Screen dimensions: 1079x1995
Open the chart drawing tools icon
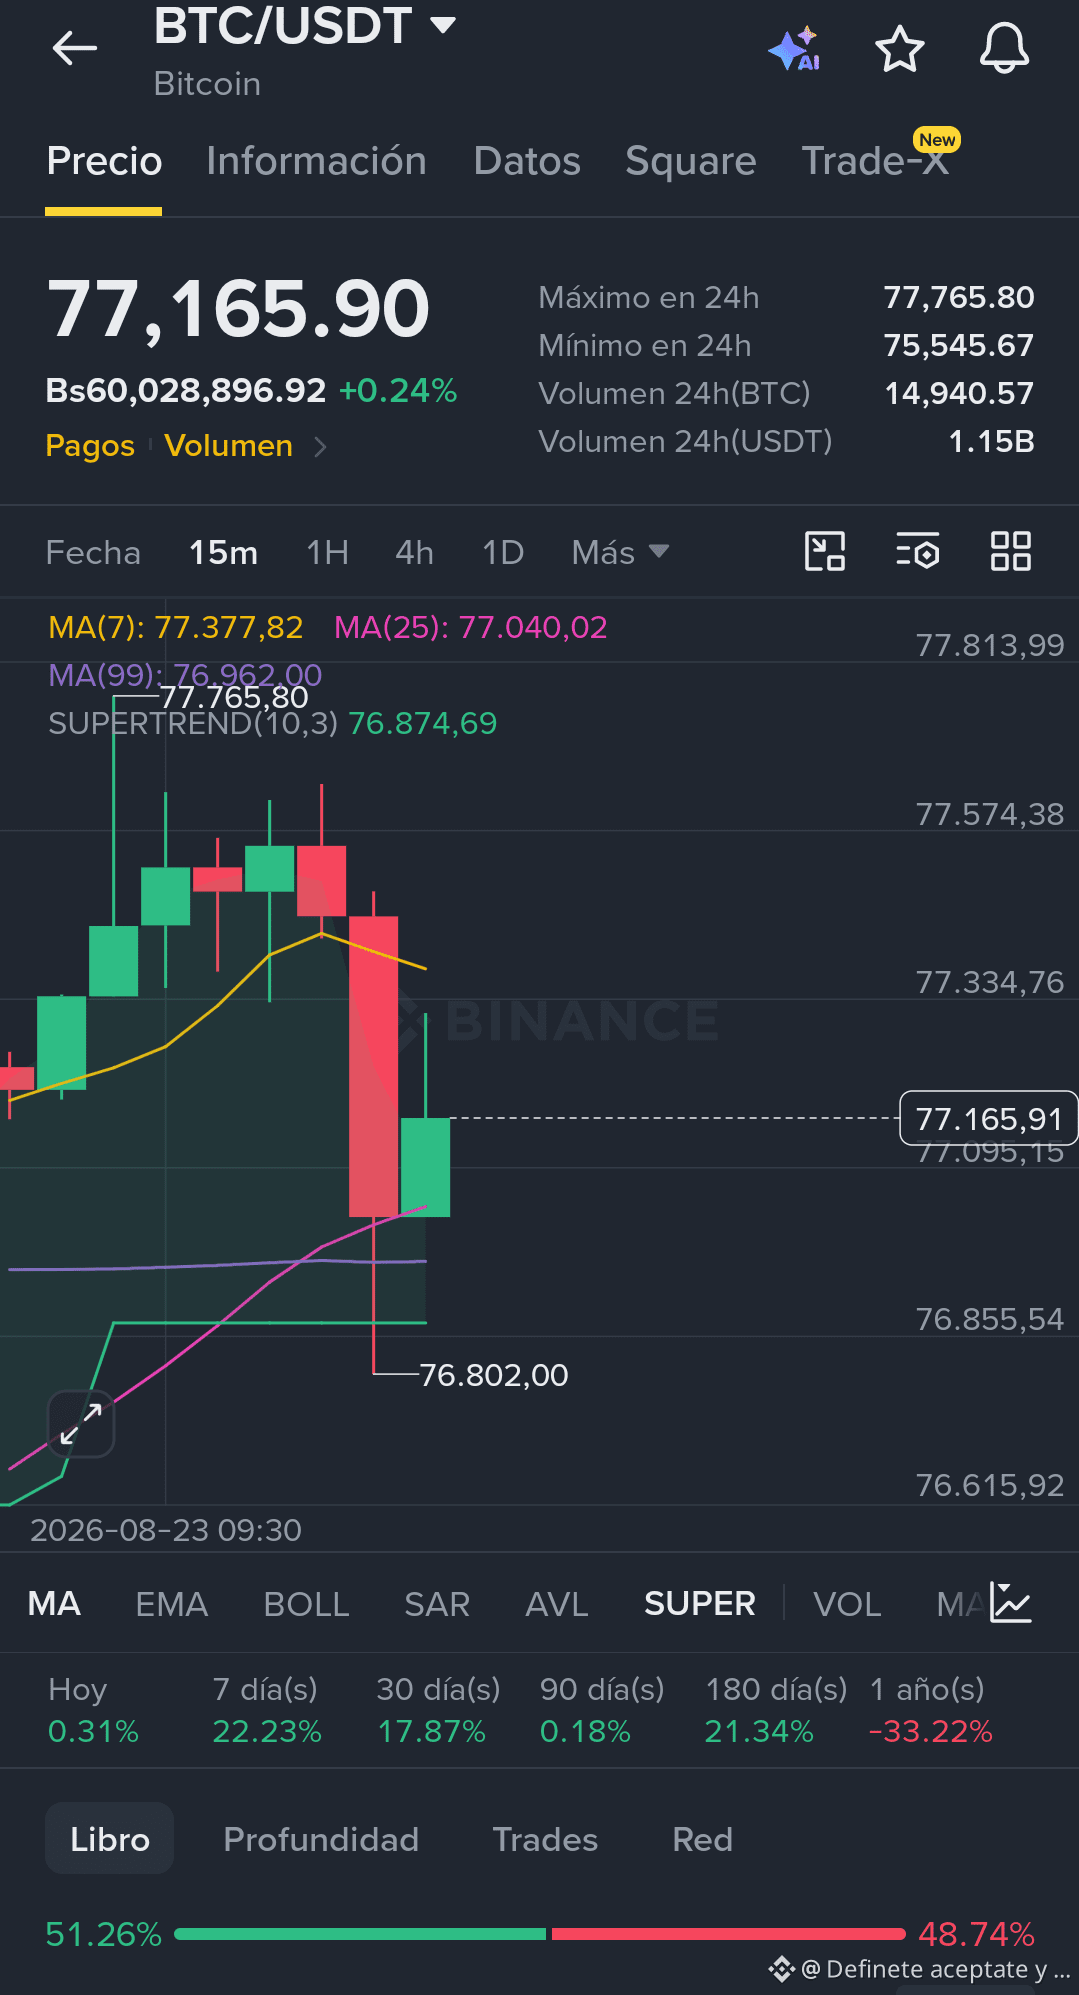[825, 551]
